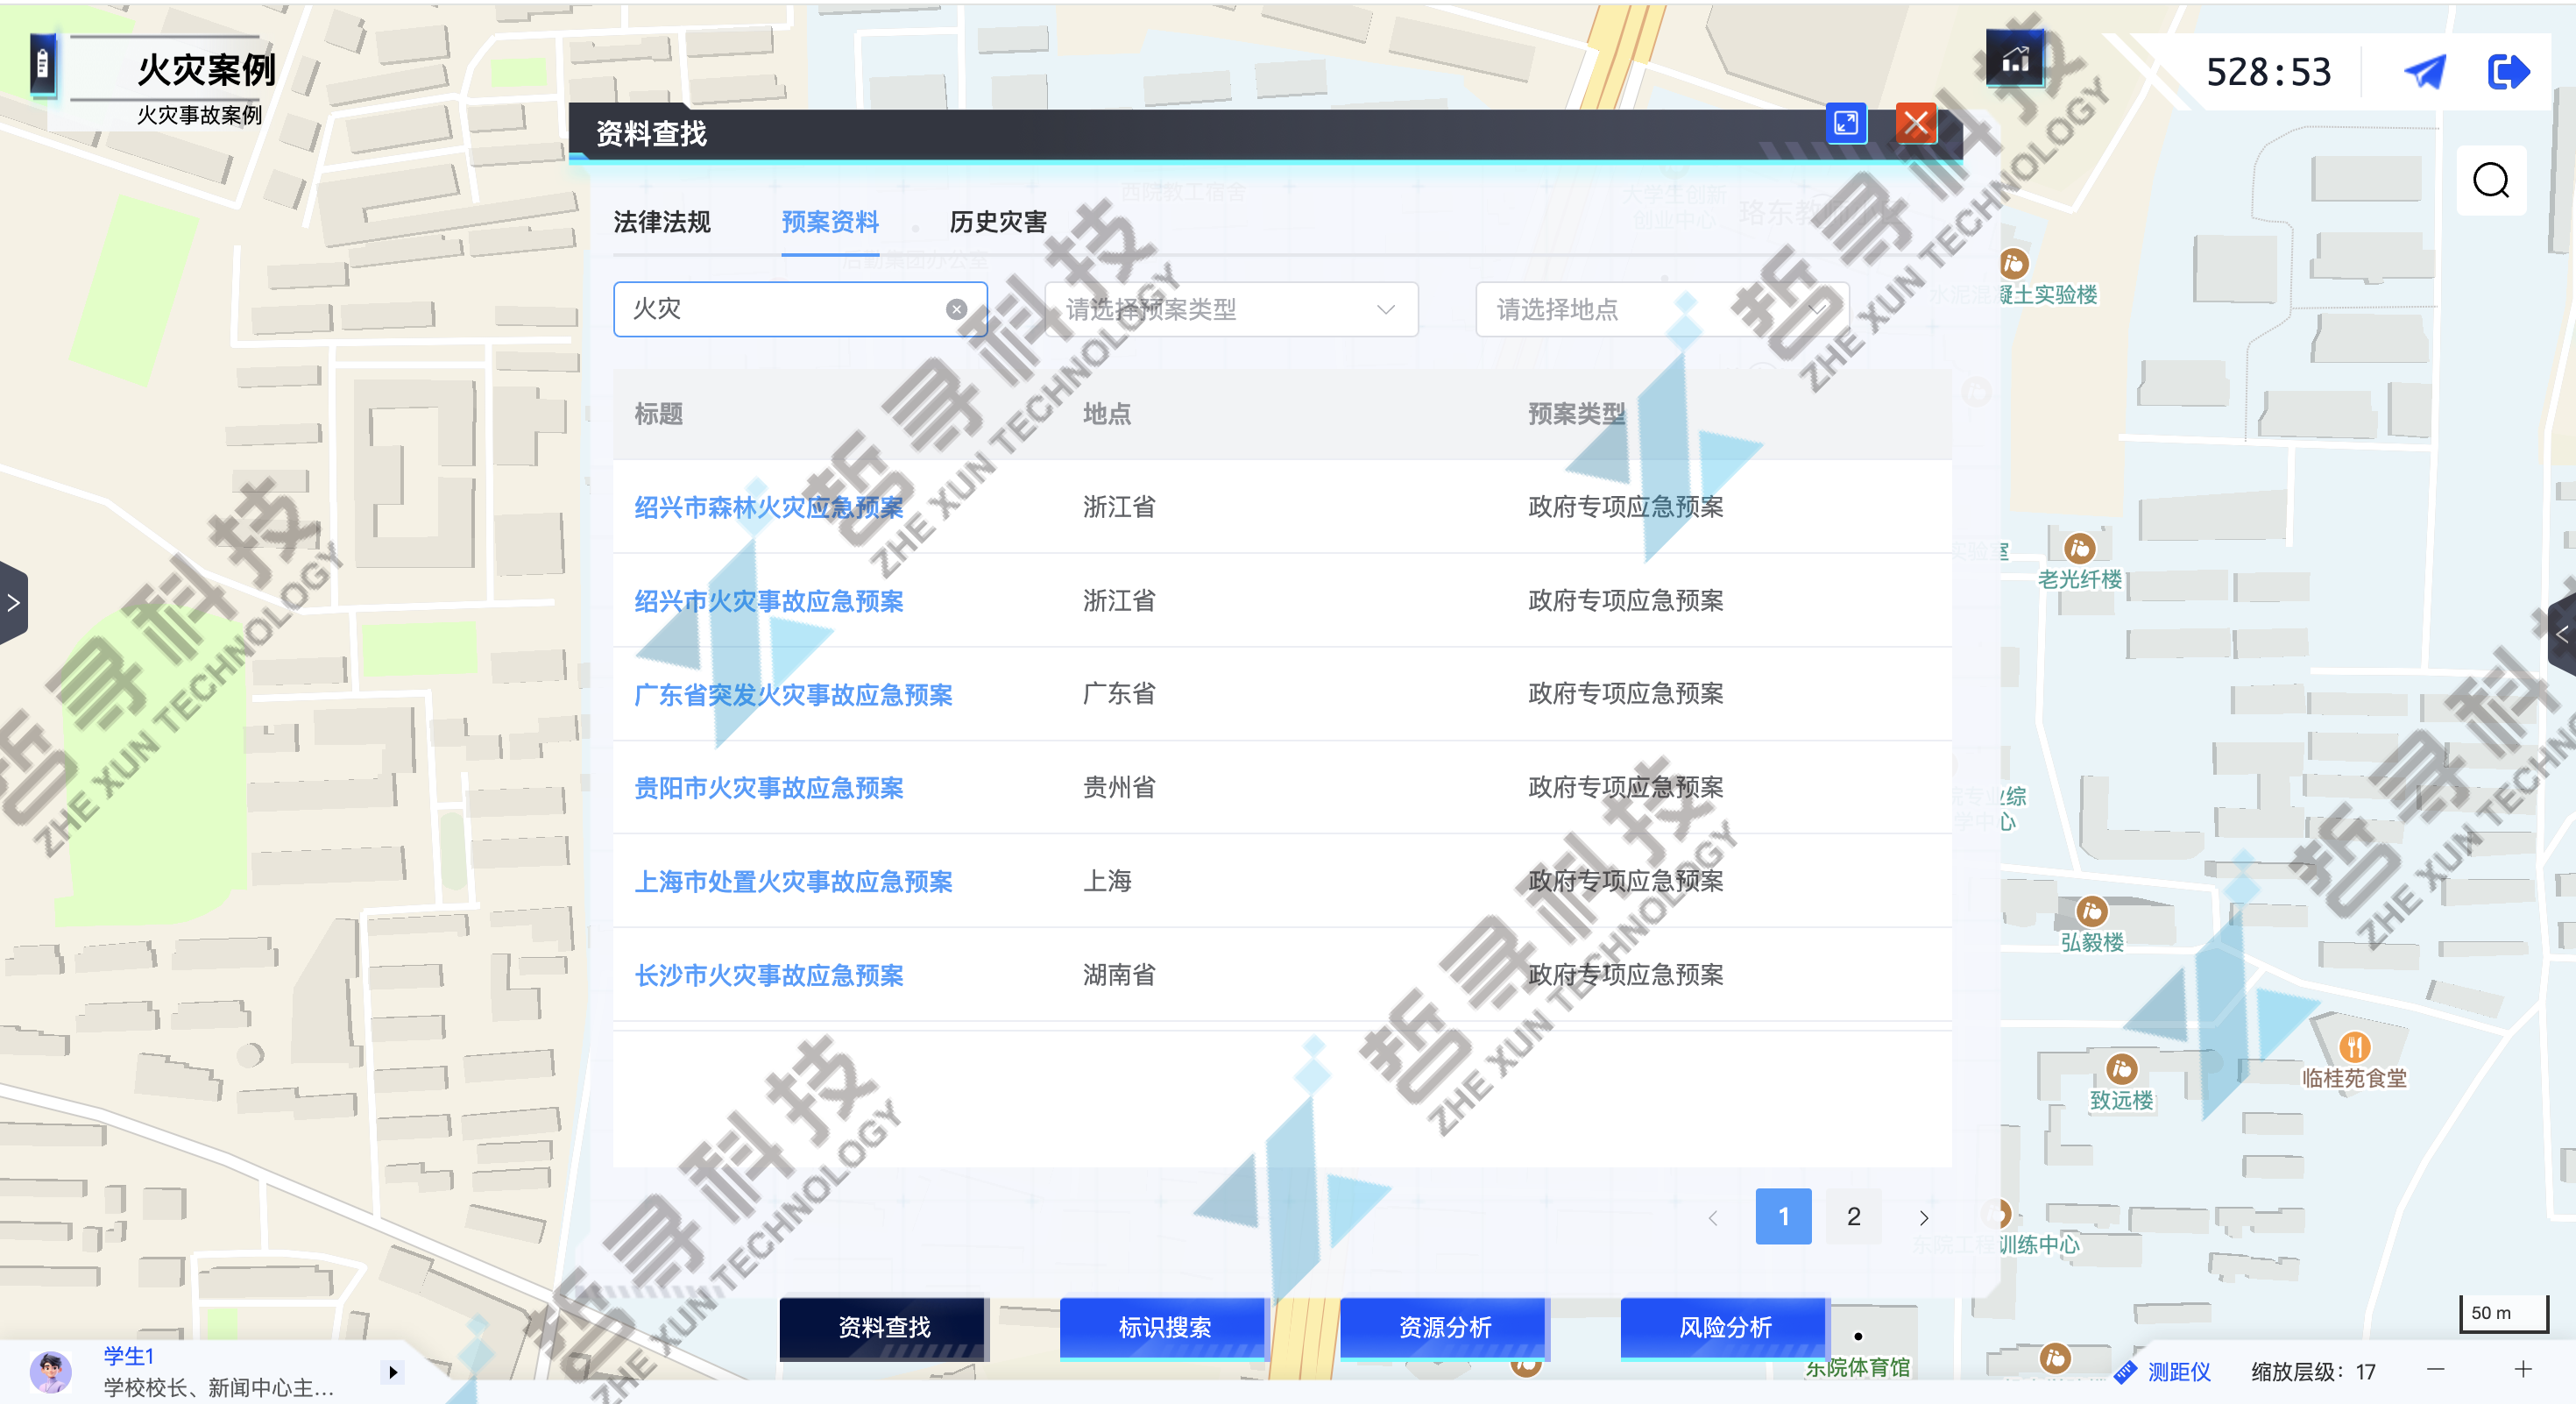Close the 资料查找 dialog
Viewport: 2576px width, 1404px height.
[1916, 124]
